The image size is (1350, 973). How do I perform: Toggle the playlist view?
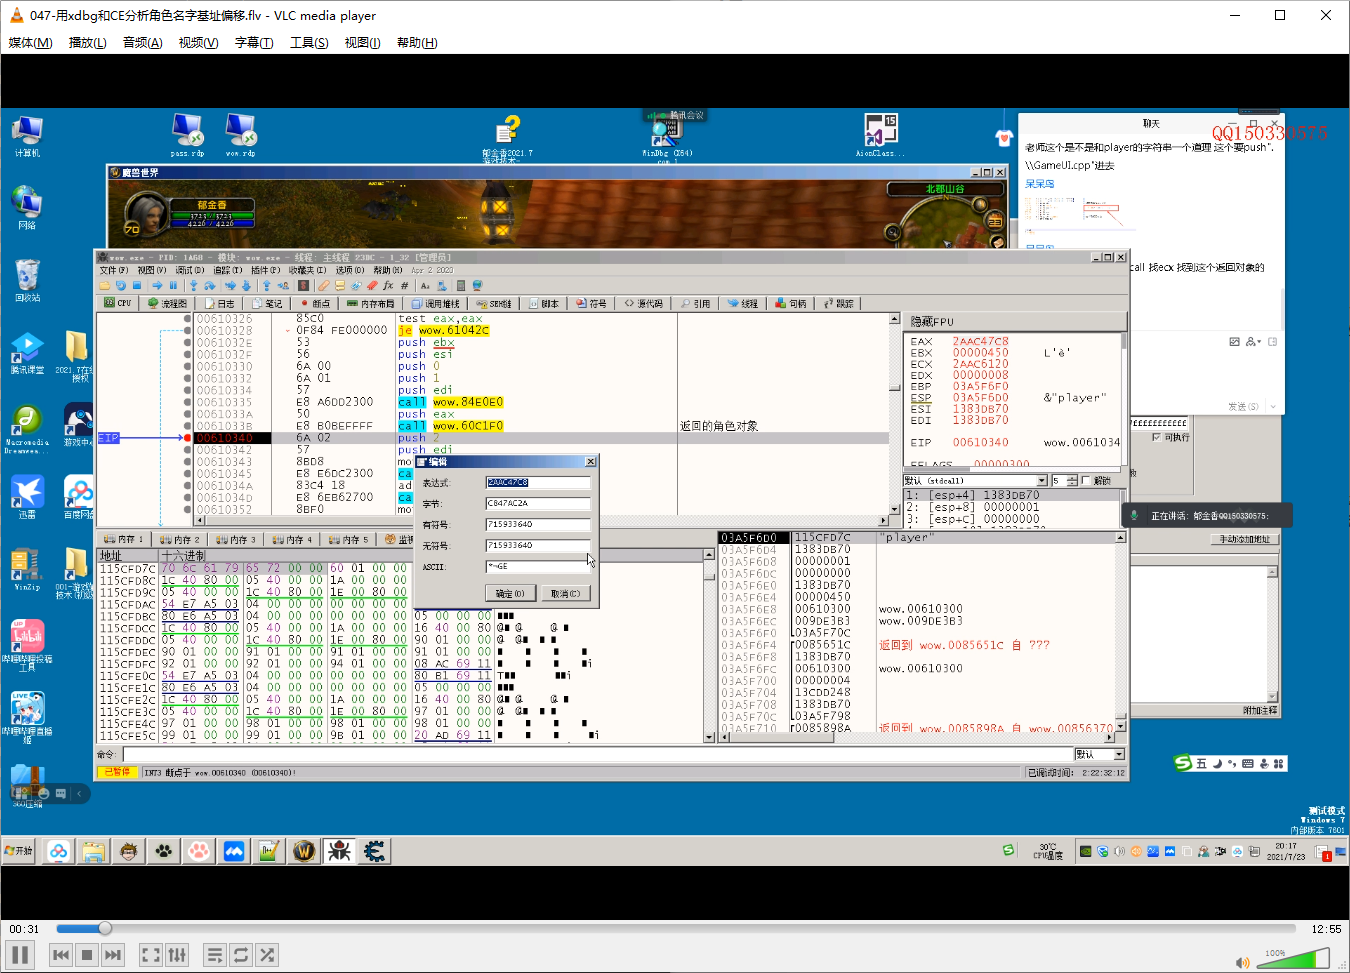[x=215, y=955]
